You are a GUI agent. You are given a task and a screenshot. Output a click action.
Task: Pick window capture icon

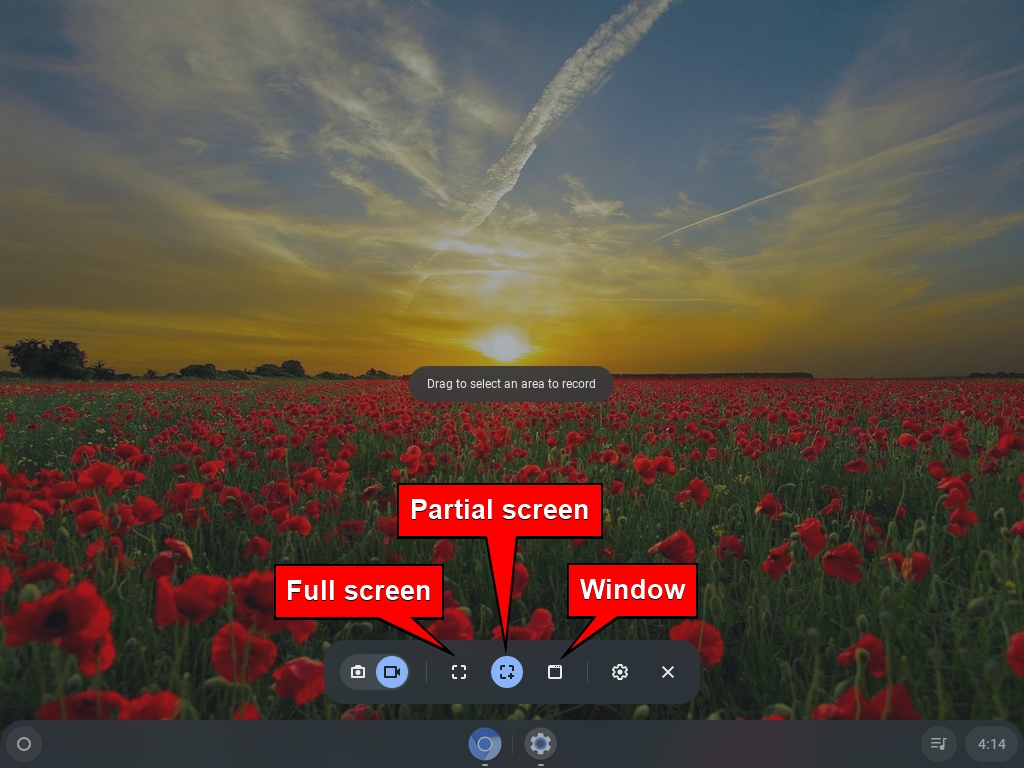pyautogui.click(x=554, y=672)
